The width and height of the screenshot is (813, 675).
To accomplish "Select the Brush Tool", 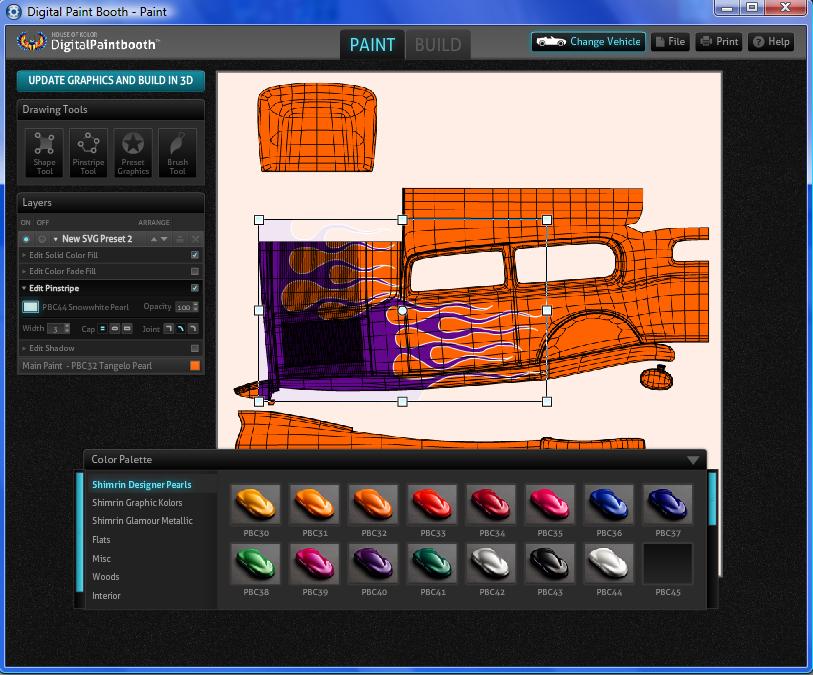I will 177,153.
